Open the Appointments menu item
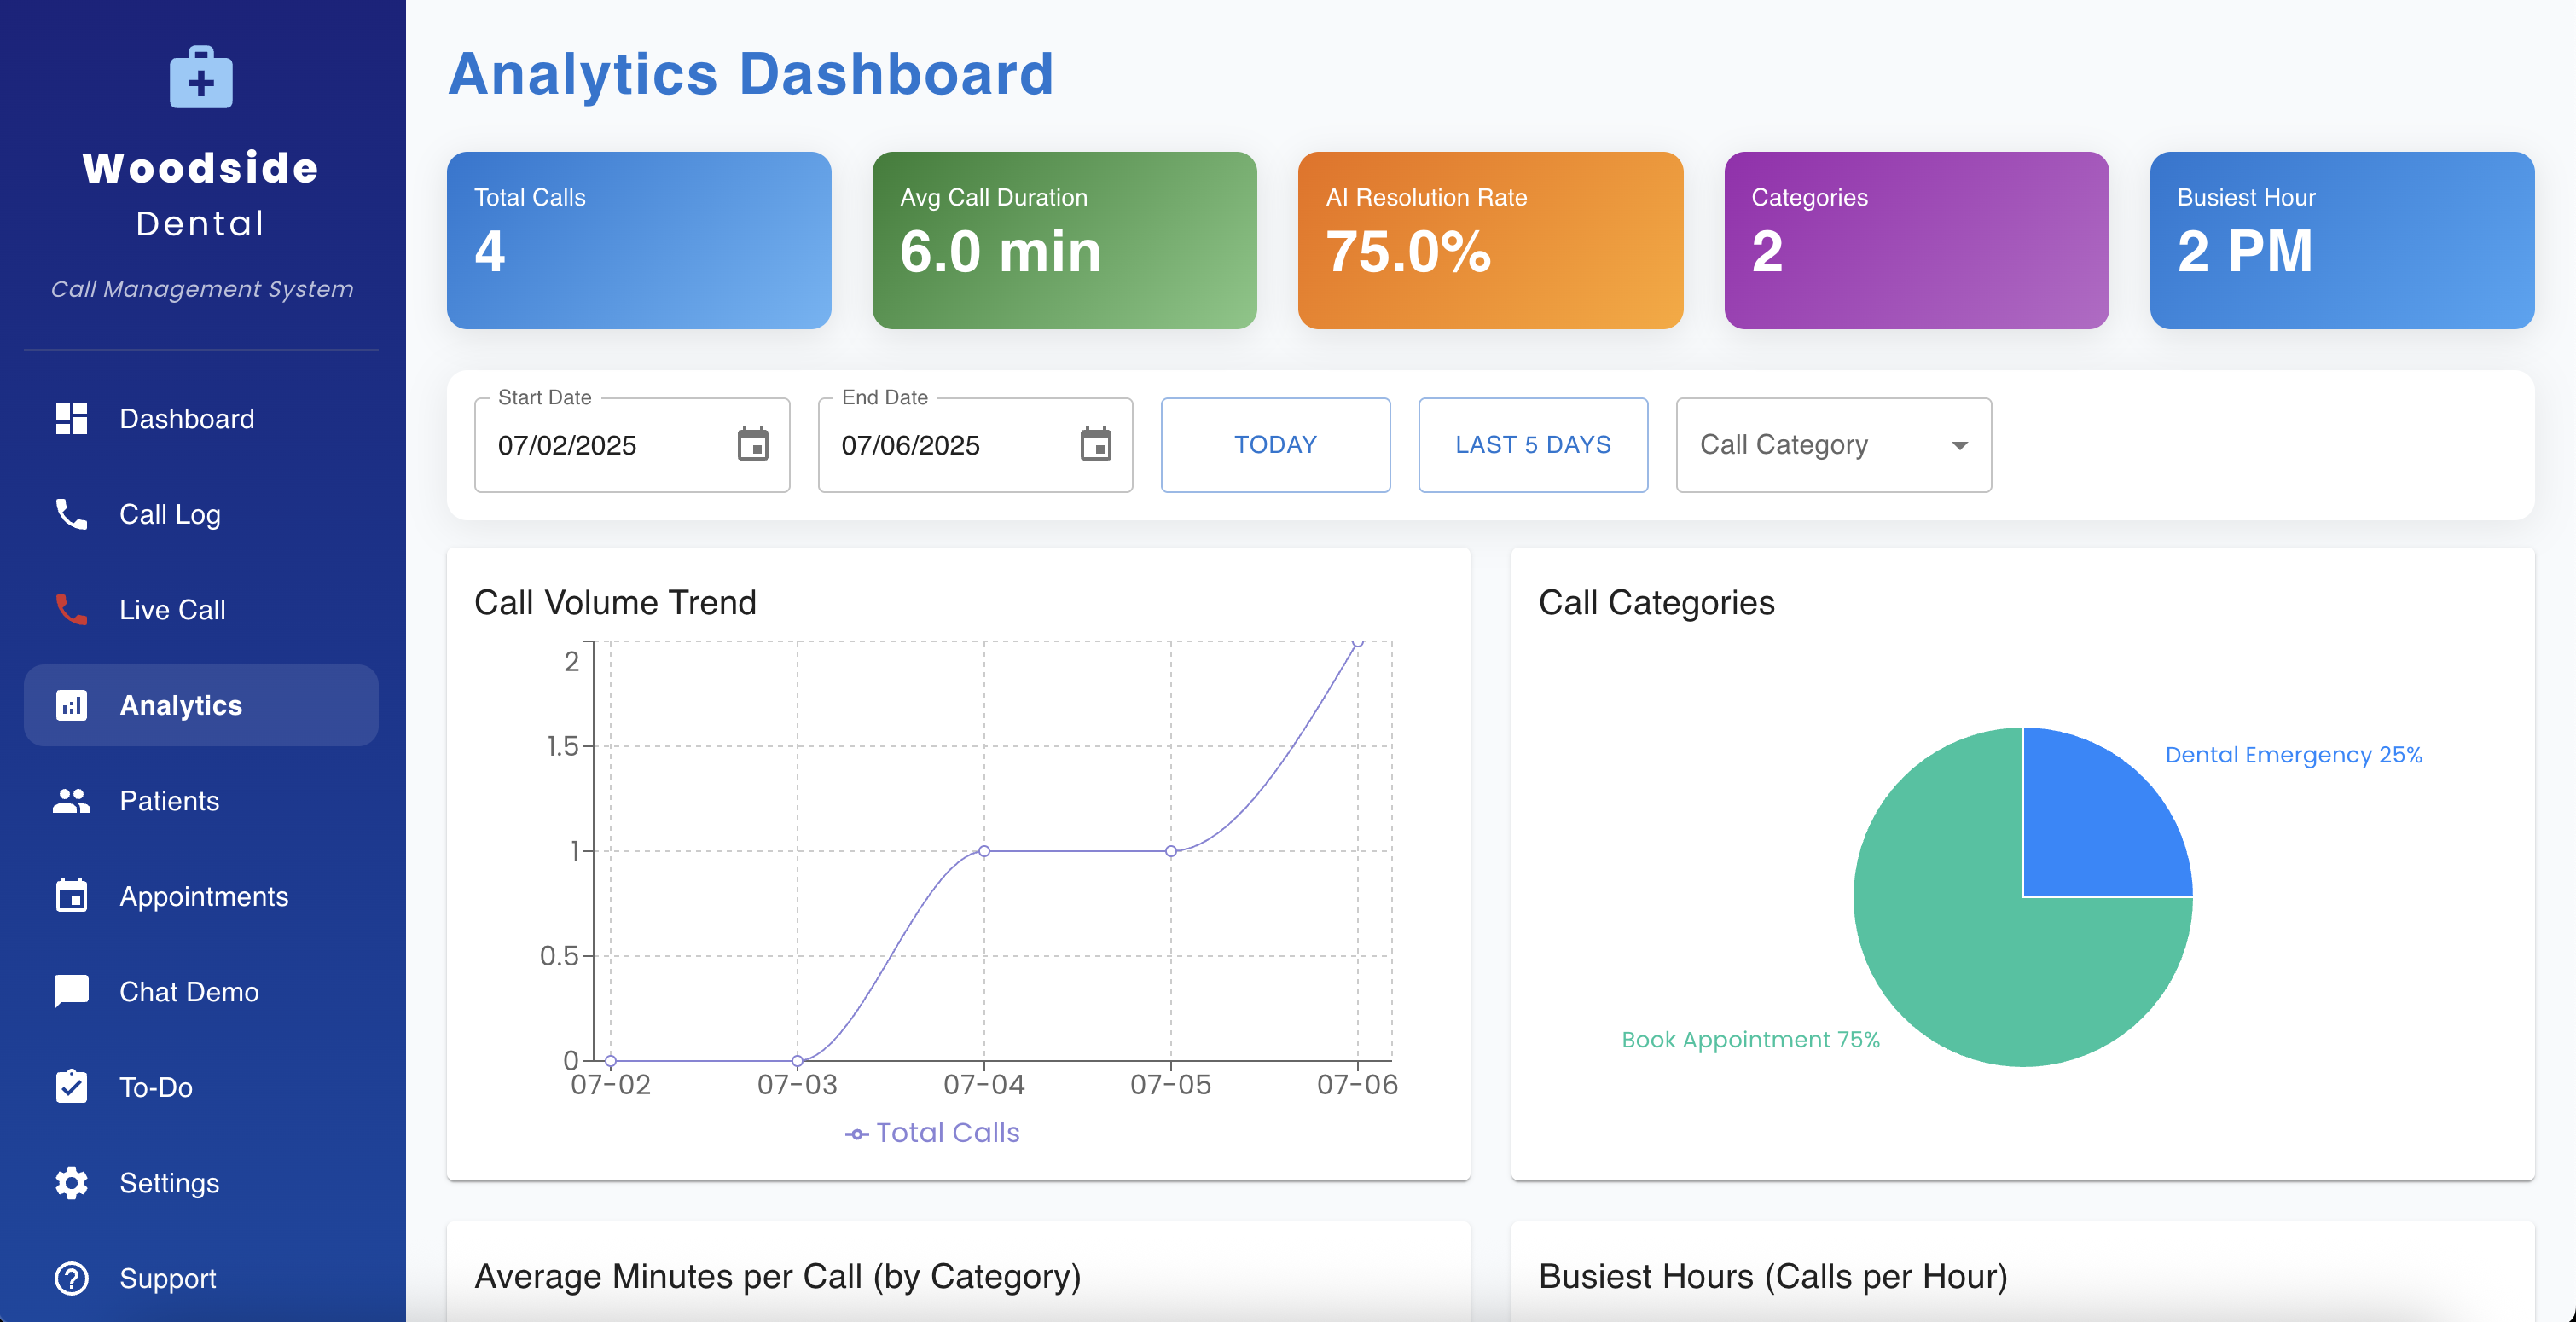Screen dimensions: 2576x1322 click(201, 896)
